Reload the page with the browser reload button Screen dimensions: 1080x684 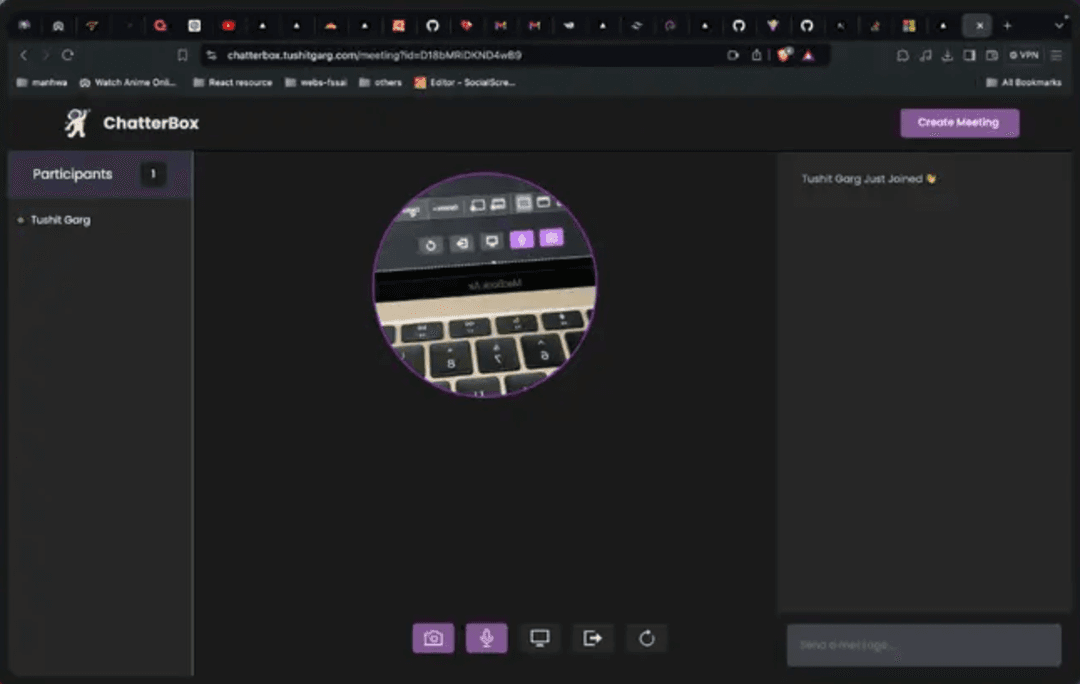point(68,55)
